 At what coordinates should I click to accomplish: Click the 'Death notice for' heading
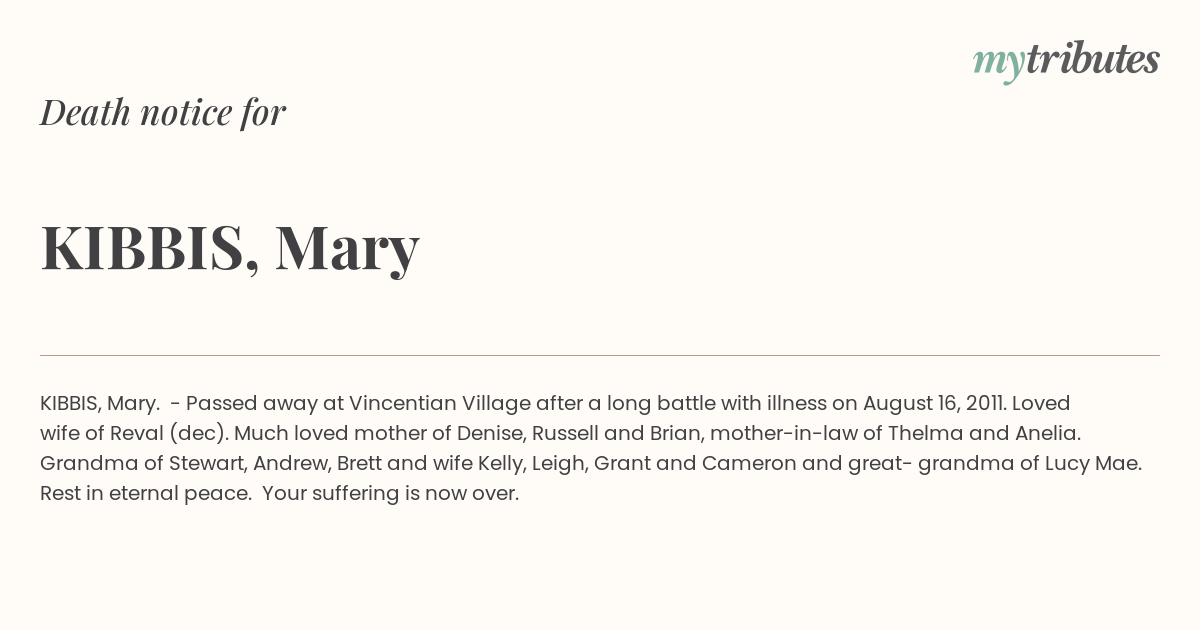point(163,112)
